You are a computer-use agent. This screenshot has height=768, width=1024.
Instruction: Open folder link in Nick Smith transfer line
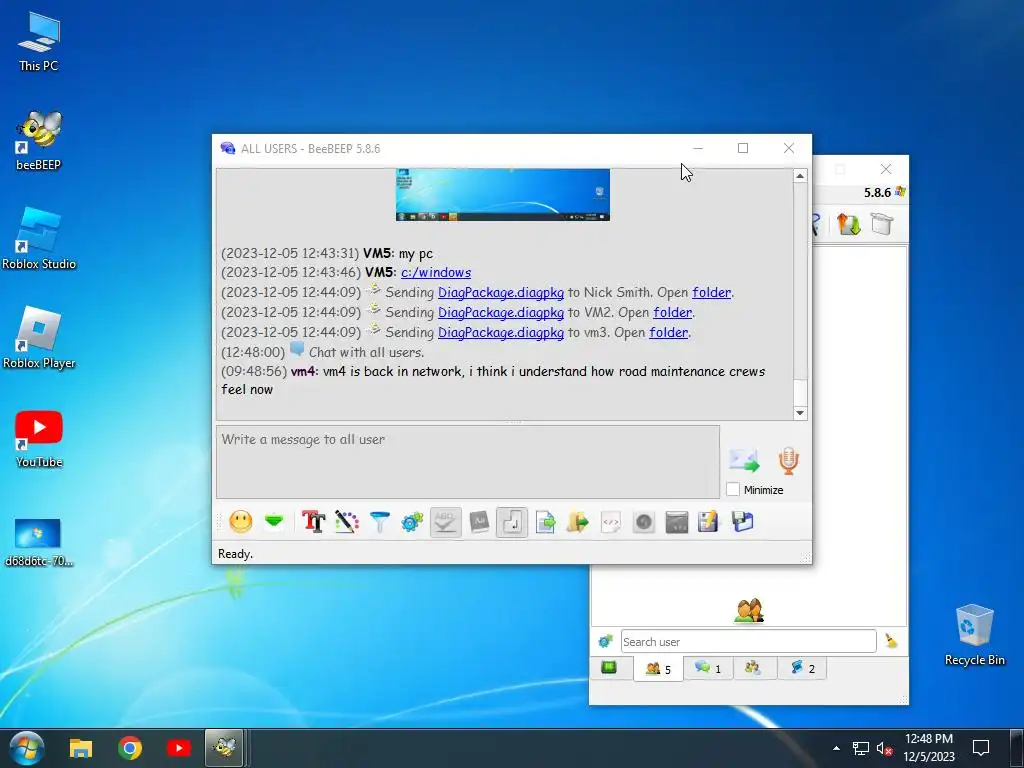coord(711,293)
